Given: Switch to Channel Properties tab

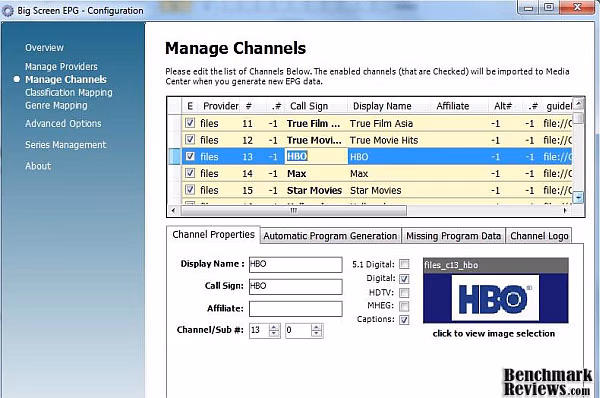Looking at the screenshot, I should pyautogui.click(x=213, y=235).
